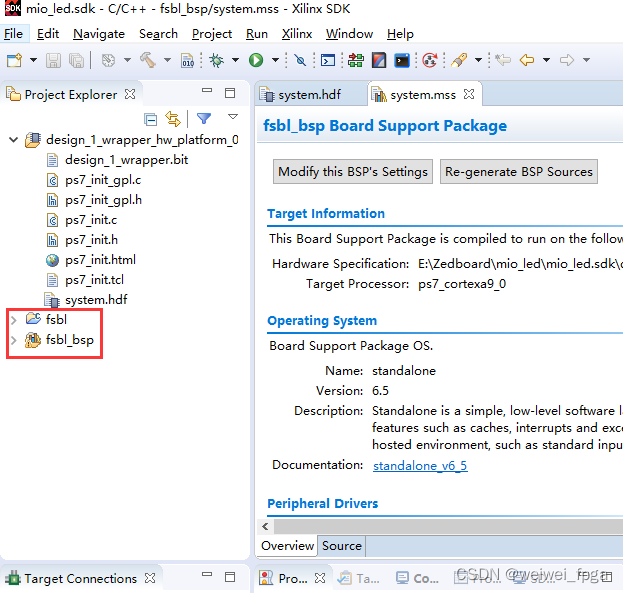Expand the fsbl_bsp project node
This screenshot has height=593, width=623.
tap(14, 340)
